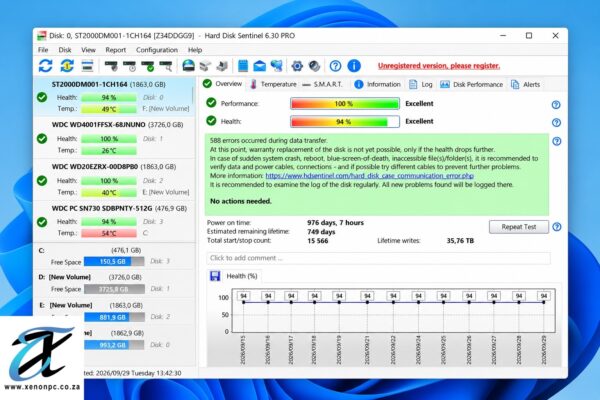This screenshot has height=400, width=600.
Task: Open the blue notepad report icon
Action: (x=243, y=66)
